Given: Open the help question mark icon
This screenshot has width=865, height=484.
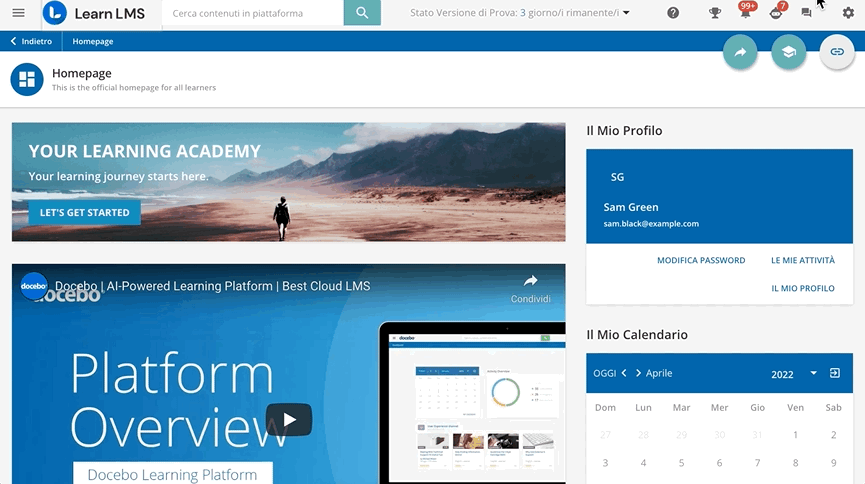Looking at the screenshot, I should point(672,13).
